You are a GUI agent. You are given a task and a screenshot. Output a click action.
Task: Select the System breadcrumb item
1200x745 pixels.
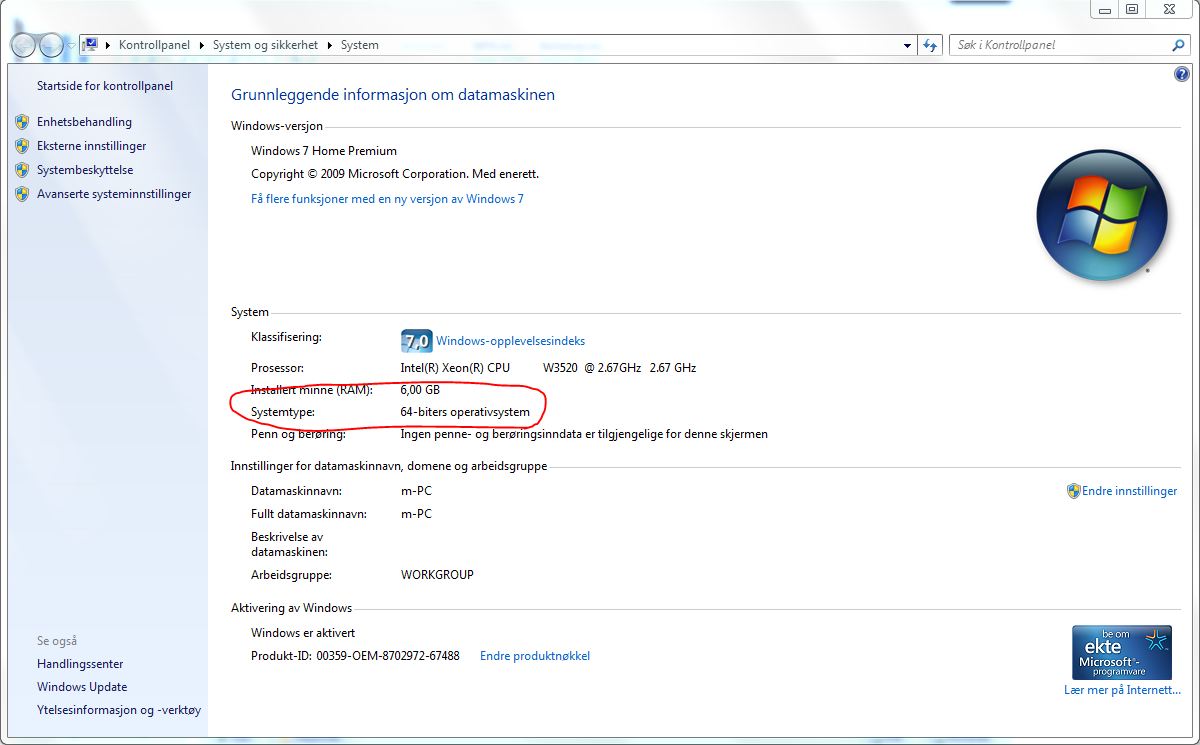(360, 45)
